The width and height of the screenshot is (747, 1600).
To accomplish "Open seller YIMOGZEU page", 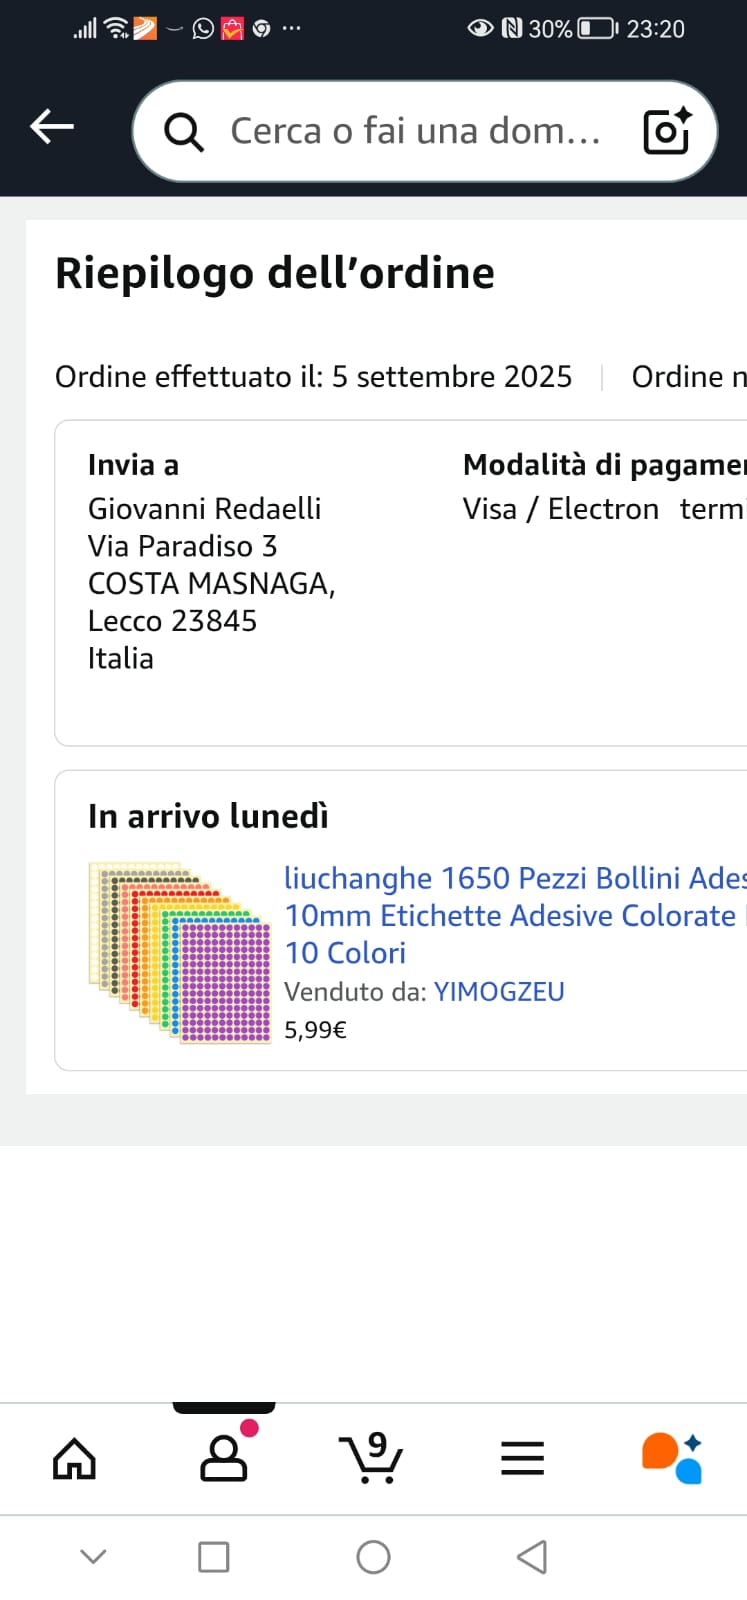I will click(x=499, y=991).
